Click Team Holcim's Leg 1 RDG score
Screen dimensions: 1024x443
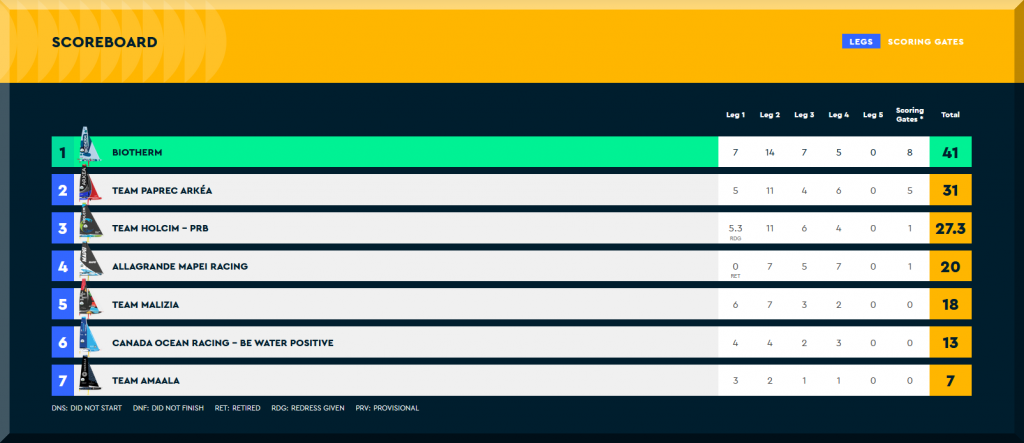(735, 230)
